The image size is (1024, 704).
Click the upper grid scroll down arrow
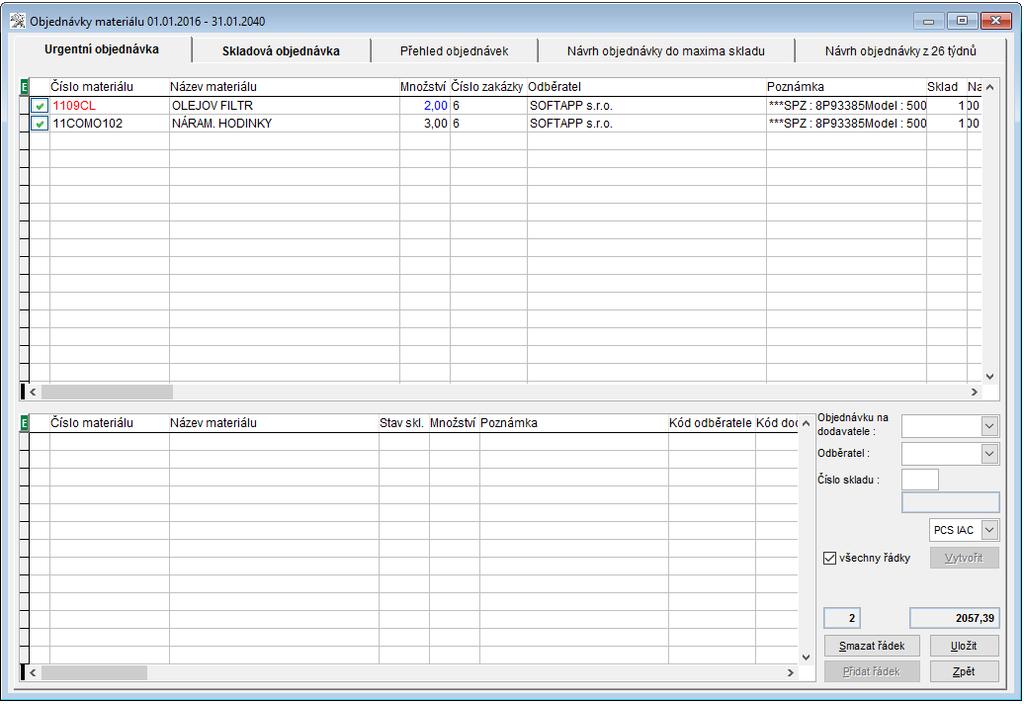[x=989, y=376]
